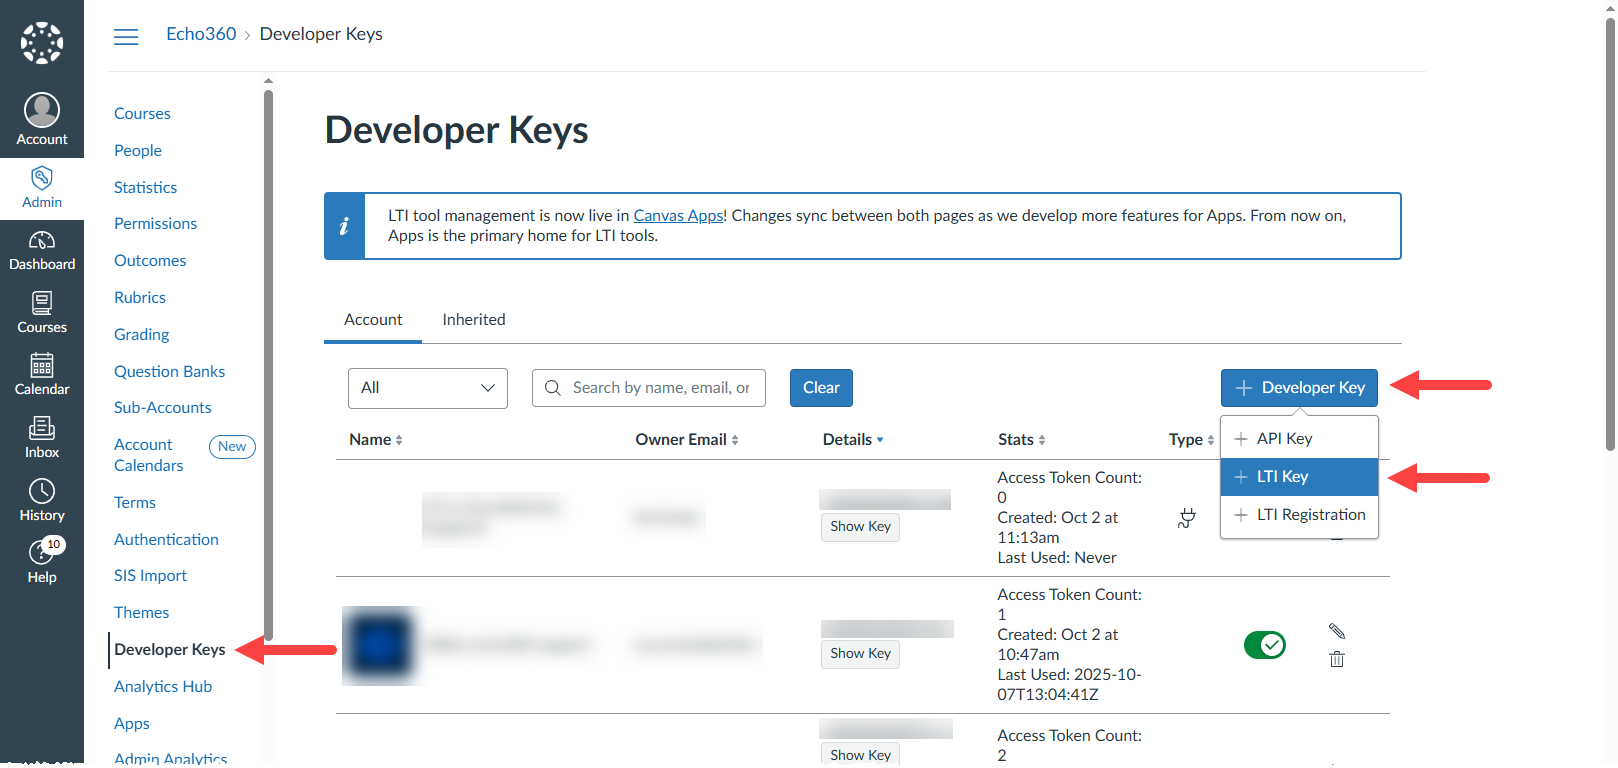Sort table by Type column
The image size is (1618, 768).
[1191, 440]
